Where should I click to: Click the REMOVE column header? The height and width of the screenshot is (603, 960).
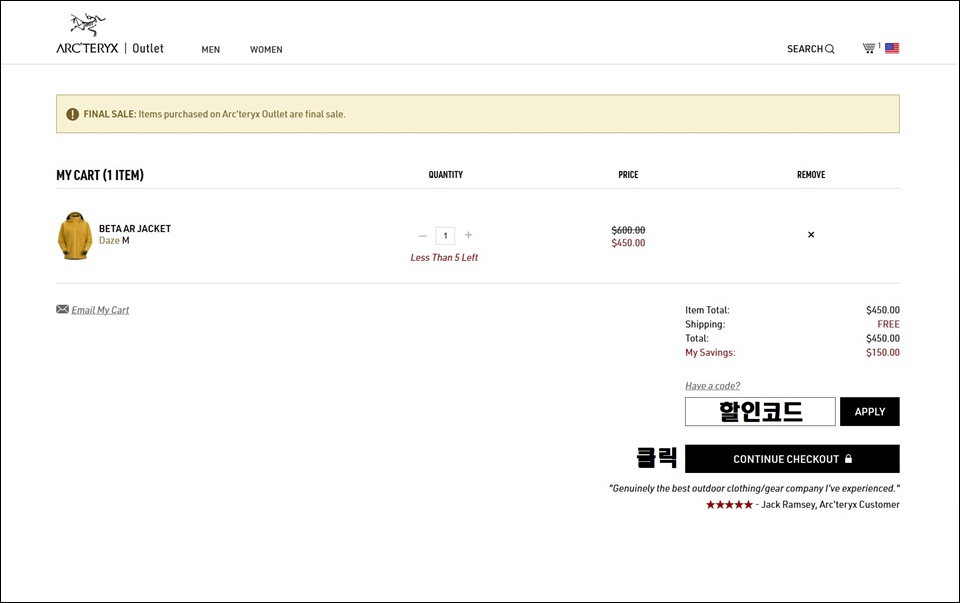click(811, 174)
